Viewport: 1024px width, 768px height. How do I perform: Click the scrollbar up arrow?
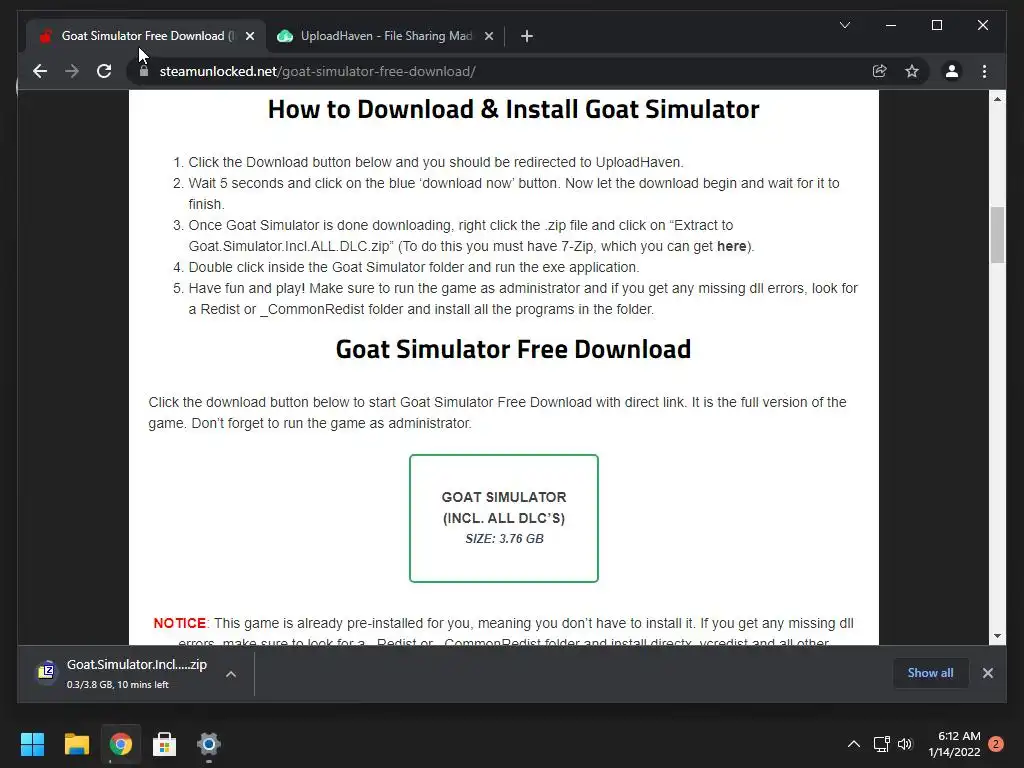click(x=997, y=99)
